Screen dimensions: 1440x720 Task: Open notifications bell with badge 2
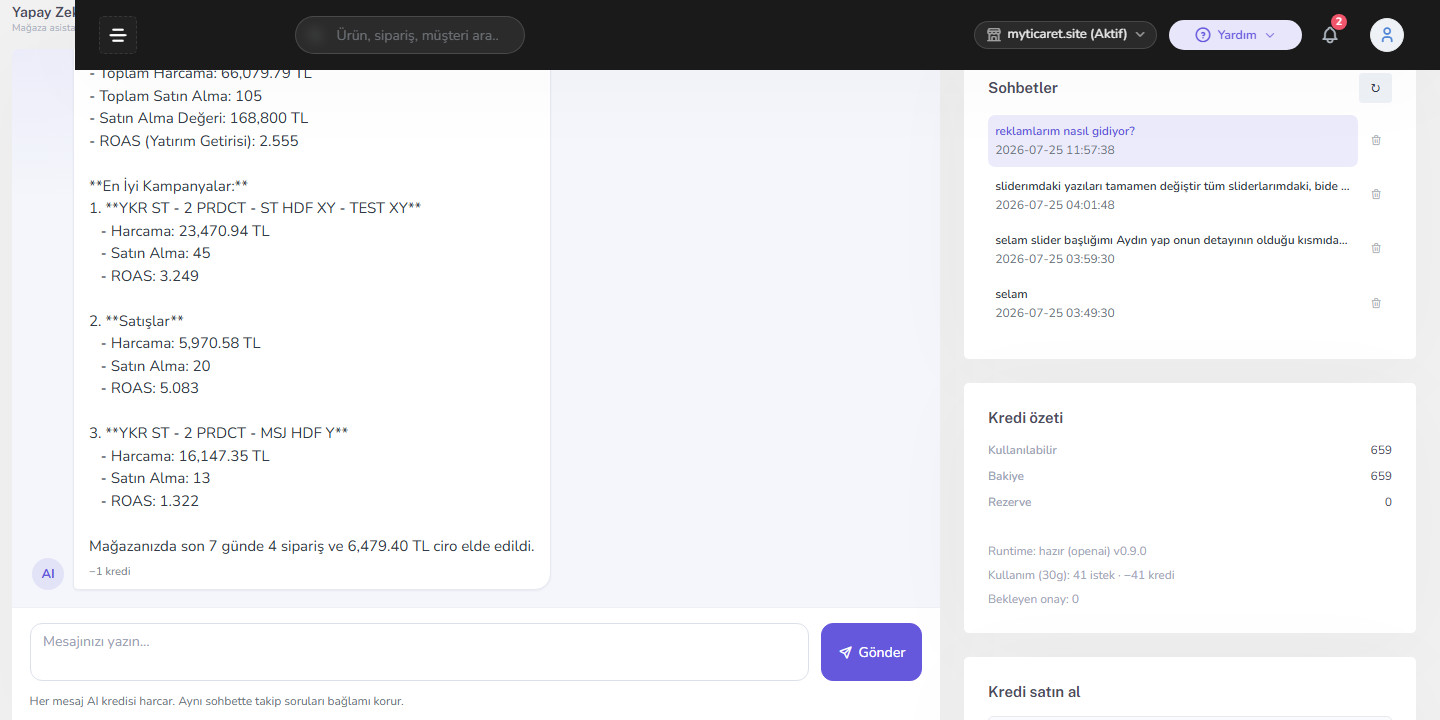pyautogui.click(x=1330, y=35)
